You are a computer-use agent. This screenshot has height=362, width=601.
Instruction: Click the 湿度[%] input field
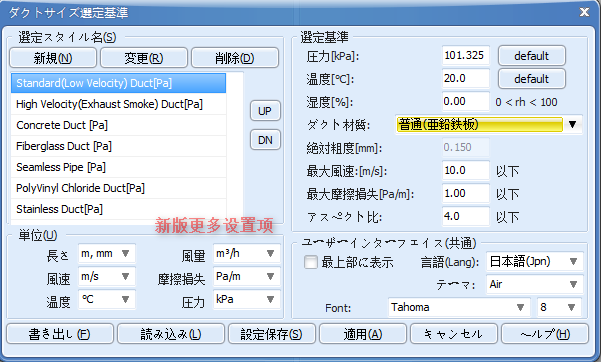tap(466, 102)
